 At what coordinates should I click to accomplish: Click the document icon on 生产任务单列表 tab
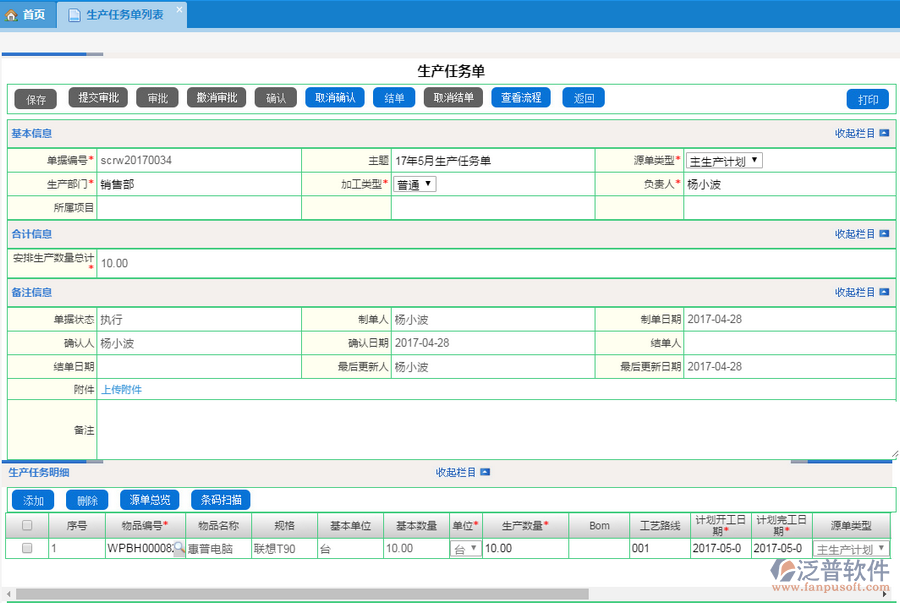click(x=74, y=15)
